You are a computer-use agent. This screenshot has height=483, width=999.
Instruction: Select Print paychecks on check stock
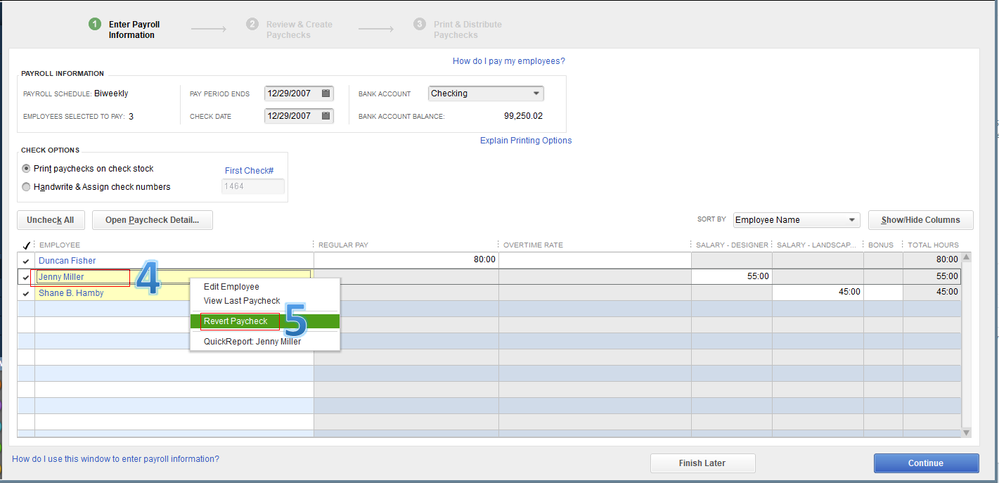[26, 168]
